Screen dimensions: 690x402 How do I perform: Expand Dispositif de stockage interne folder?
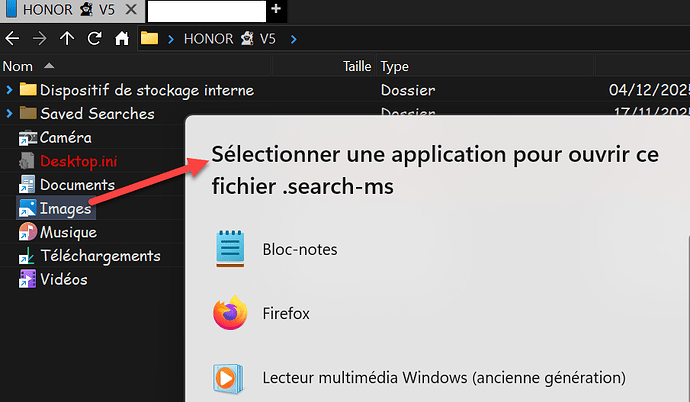point(9,90)
